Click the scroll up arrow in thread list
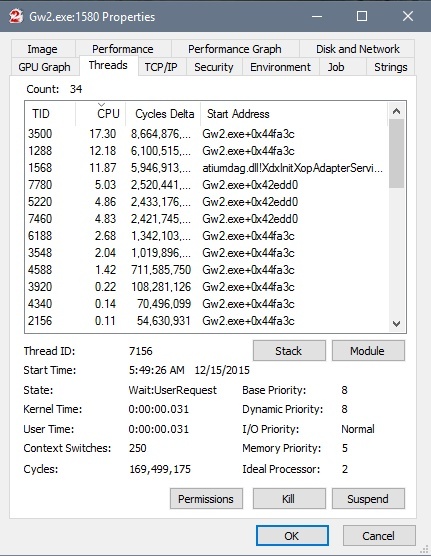Screen dimensions: 431x556 point(397,112)
